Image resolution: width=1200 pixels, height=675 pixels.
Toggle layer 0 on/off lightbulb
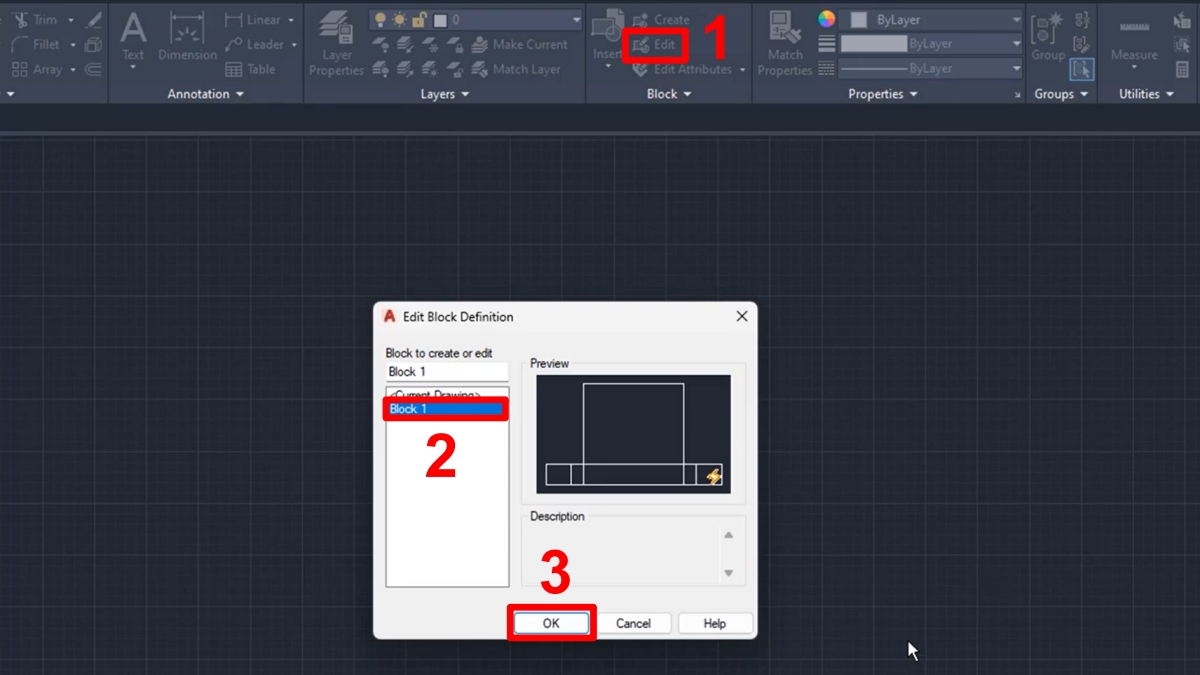pyautogui.click(x=380, y=19)
